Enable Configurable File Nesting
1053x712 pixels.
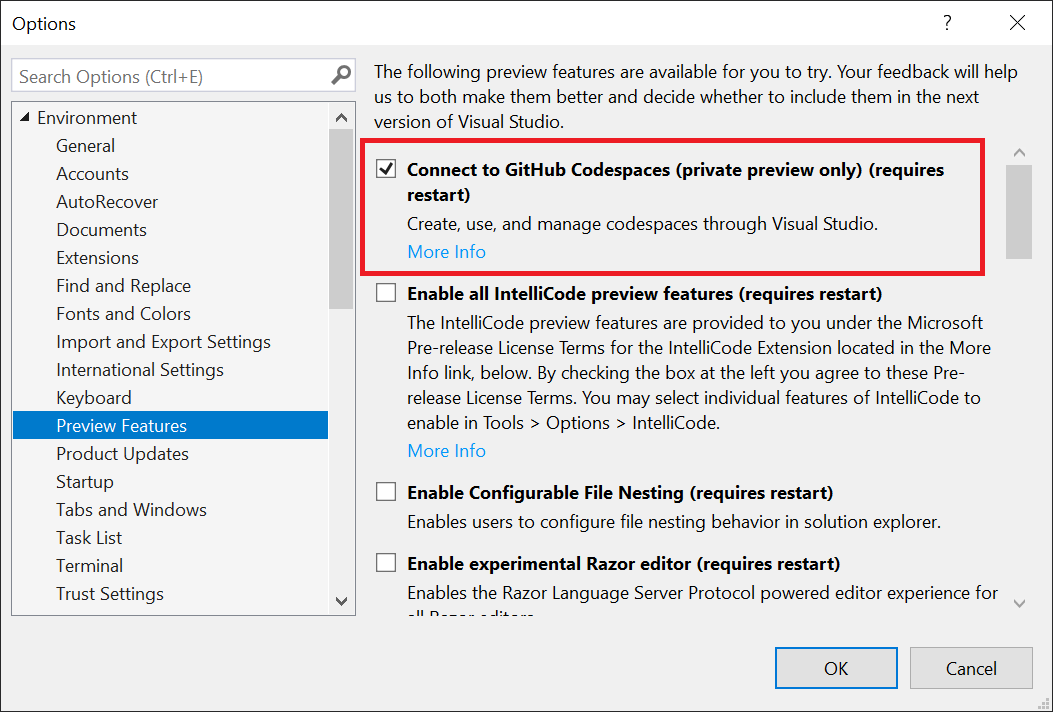386,491
